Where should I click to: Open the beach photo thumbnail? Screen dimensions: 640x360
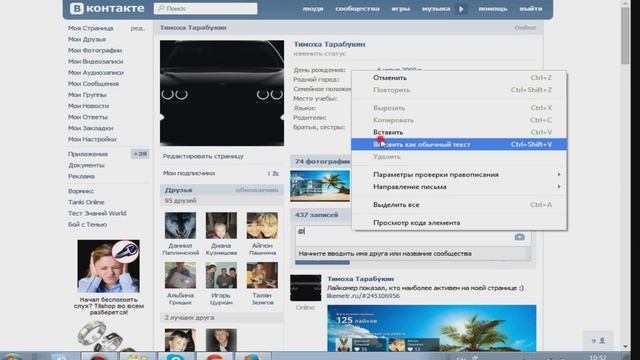tap(320, 186)
